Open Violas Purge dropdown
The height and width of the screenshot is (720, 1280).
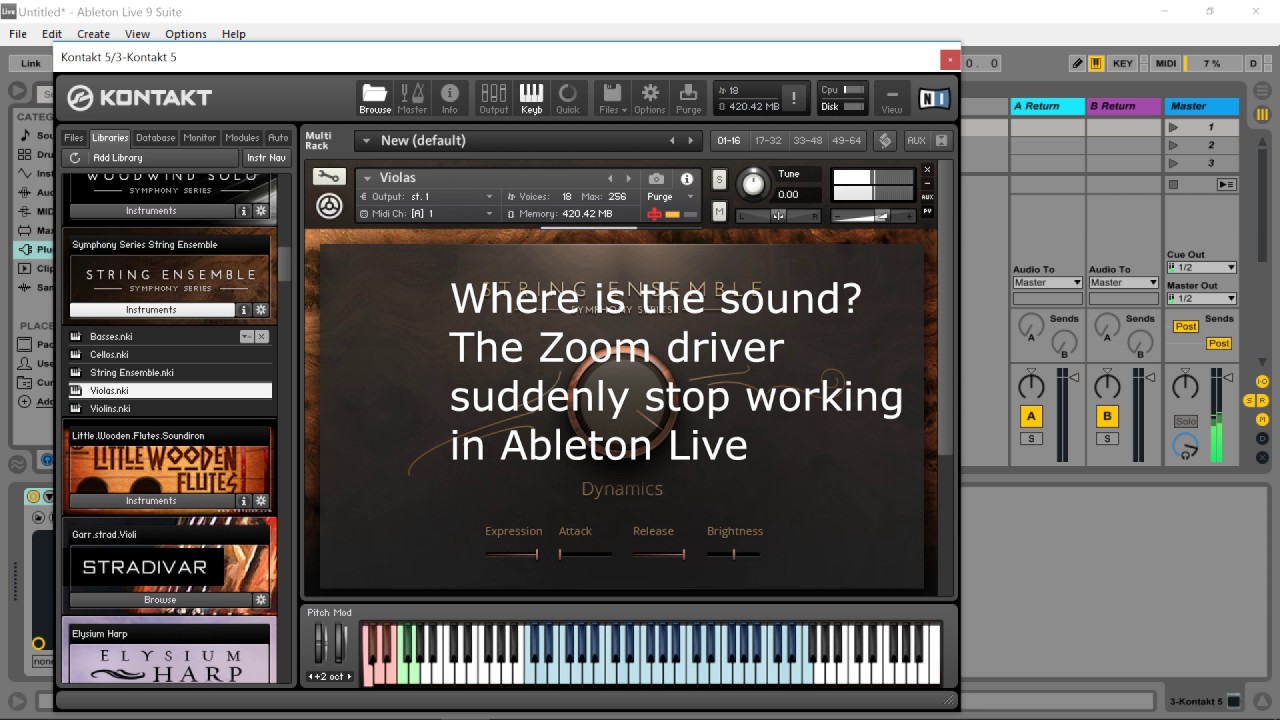(670, 197)
